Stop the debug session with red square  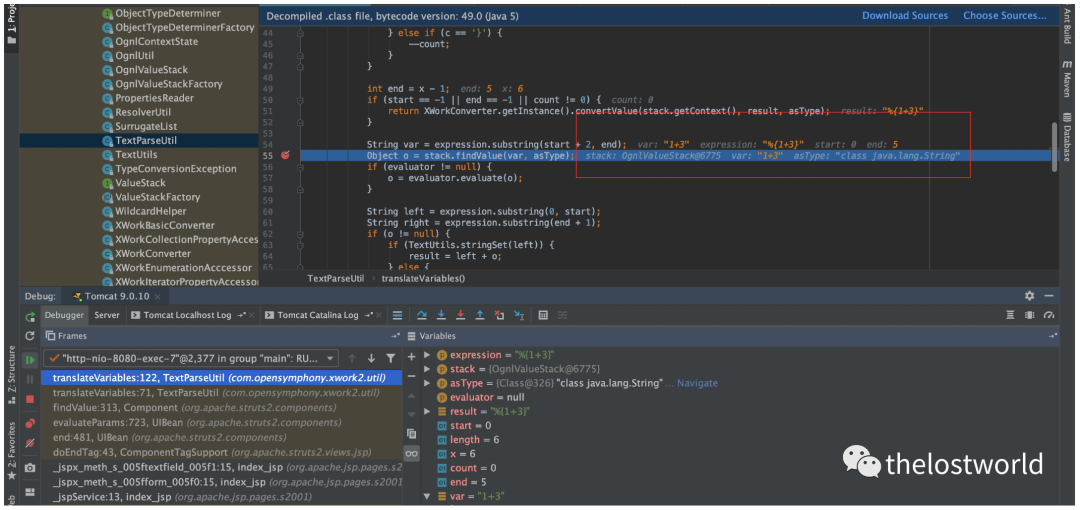30,399
